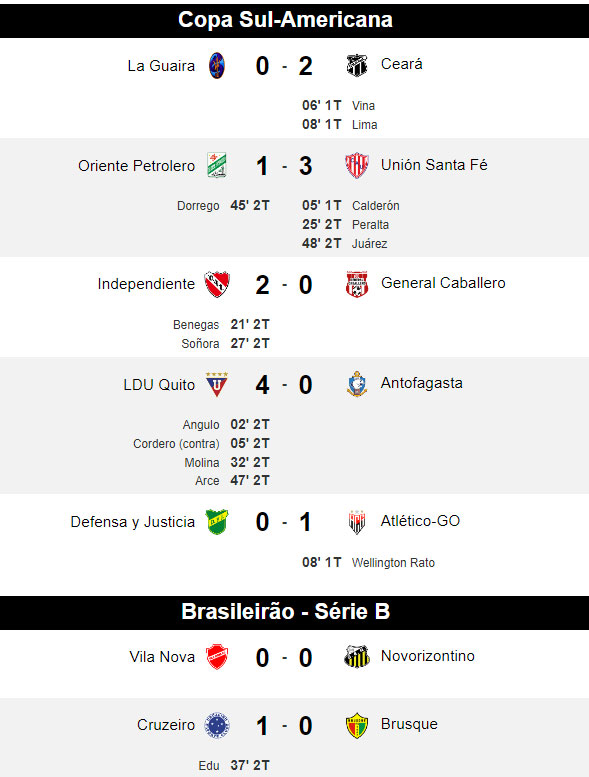The height and width of the screenshot is (777, 589).
Task: Click the Unión Santa Fé team name
Action: click(x=434, y=165)
